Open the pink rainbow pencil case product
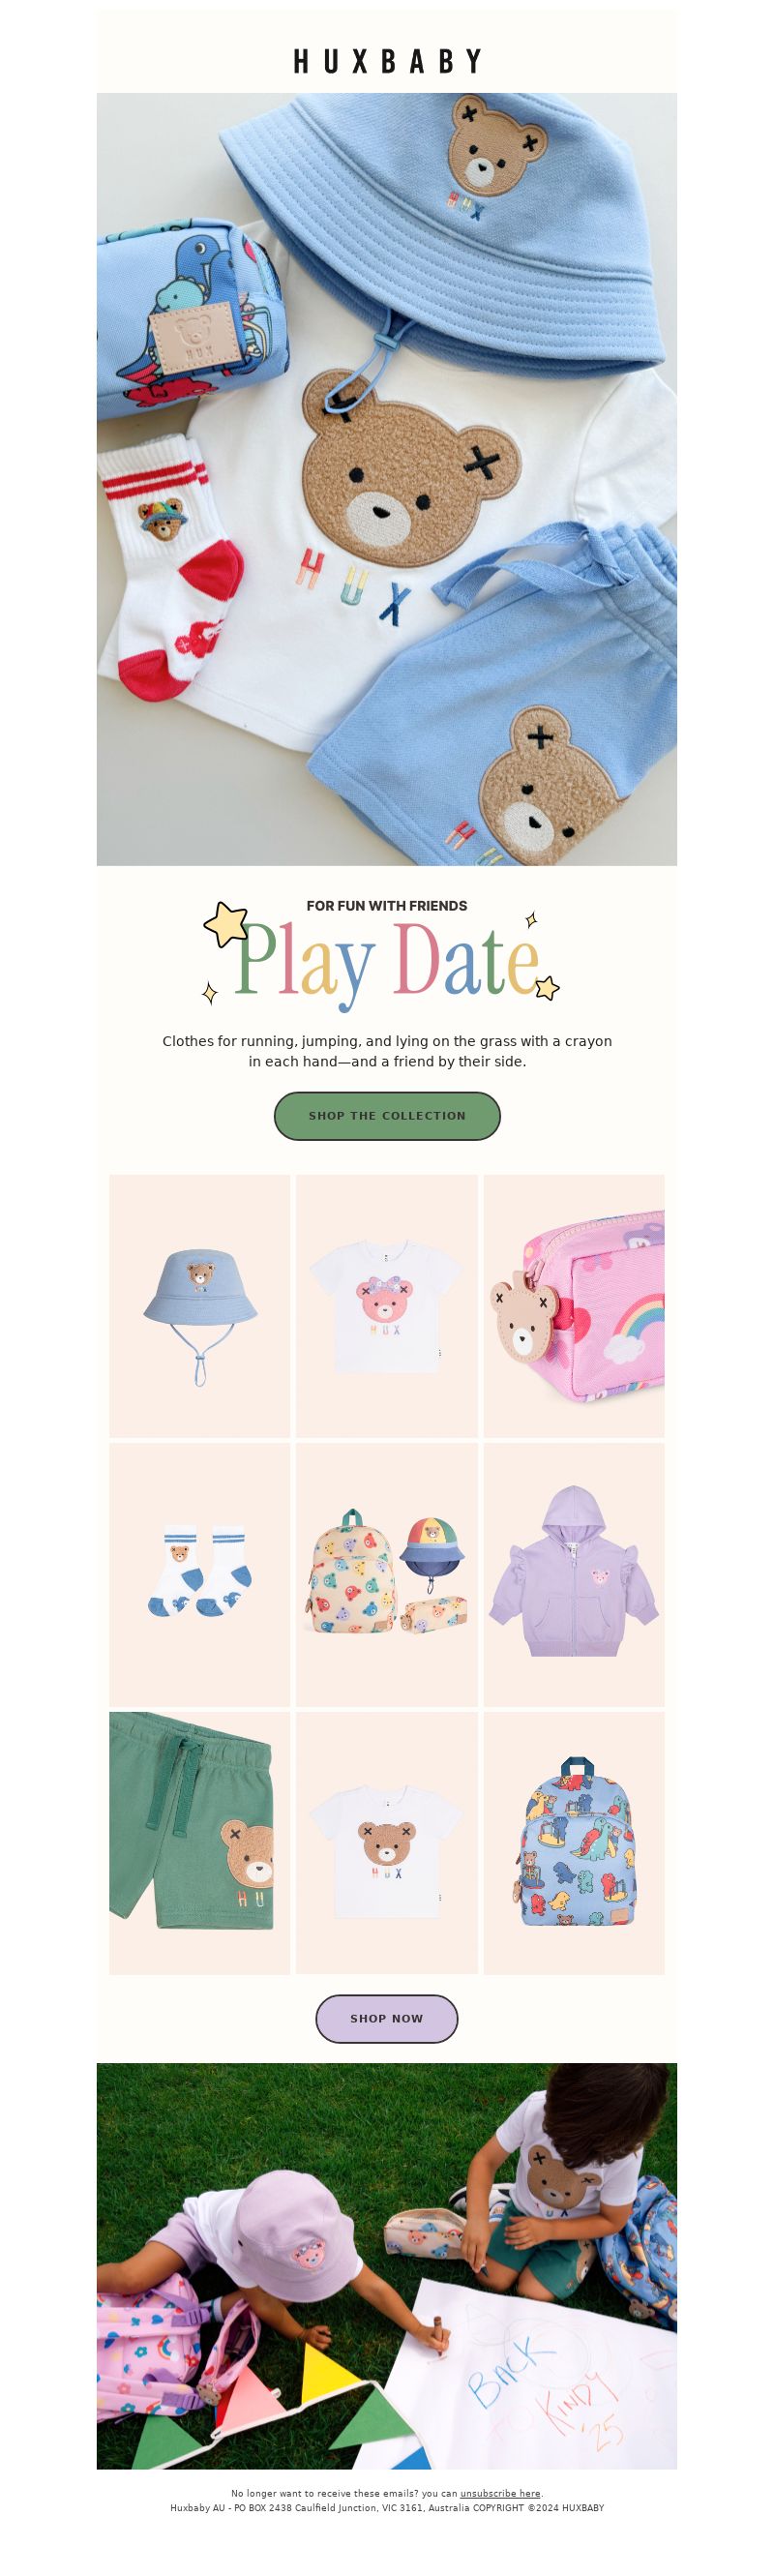774x2576 pixels. point(574,1305)
